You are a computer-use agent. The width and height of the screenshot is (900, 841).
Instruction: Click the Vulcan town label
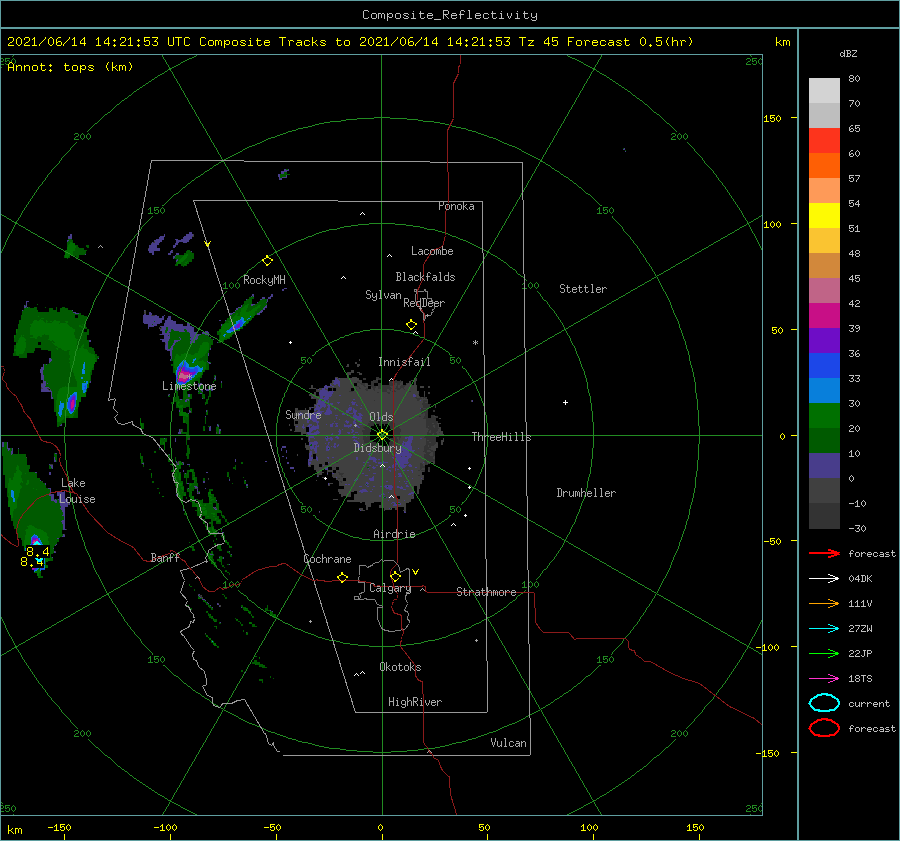tap(508, 743)
